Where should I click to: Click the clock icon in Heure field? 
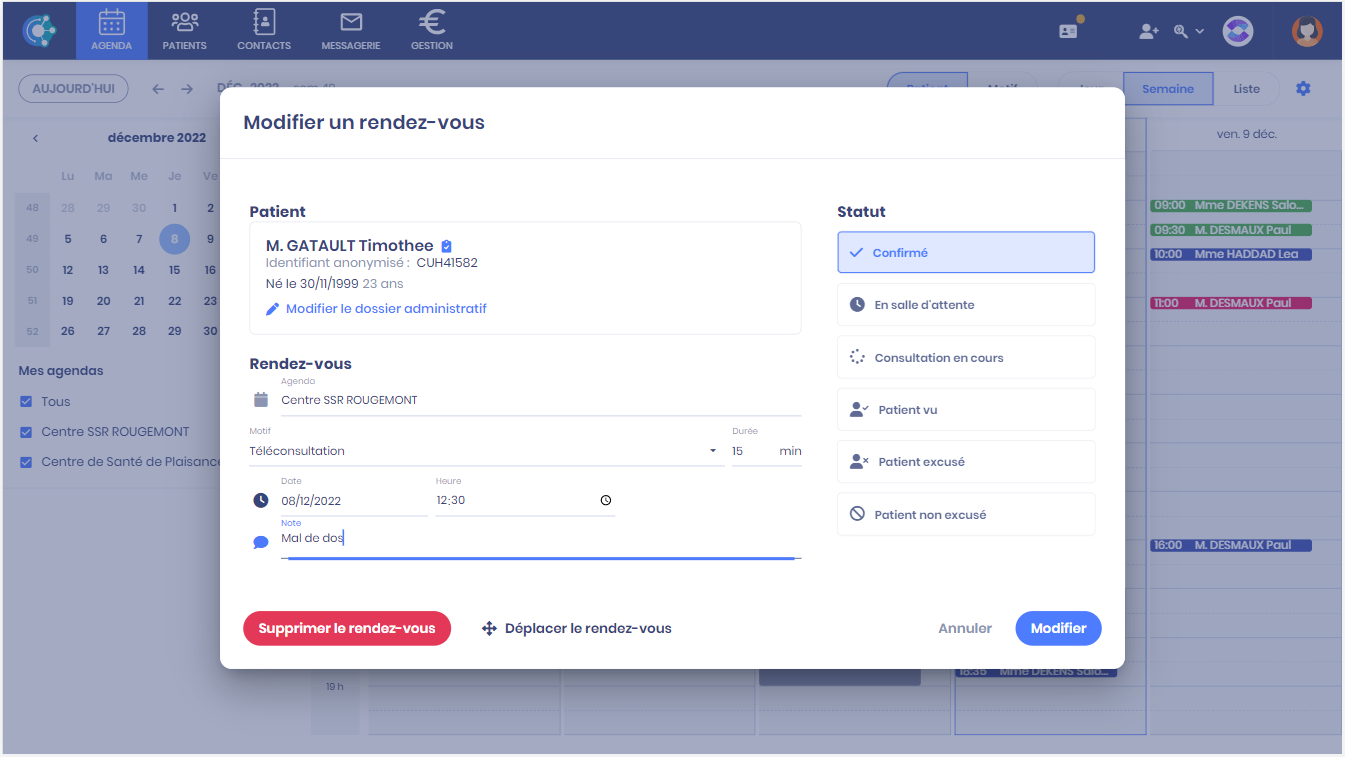click(605, 501)
